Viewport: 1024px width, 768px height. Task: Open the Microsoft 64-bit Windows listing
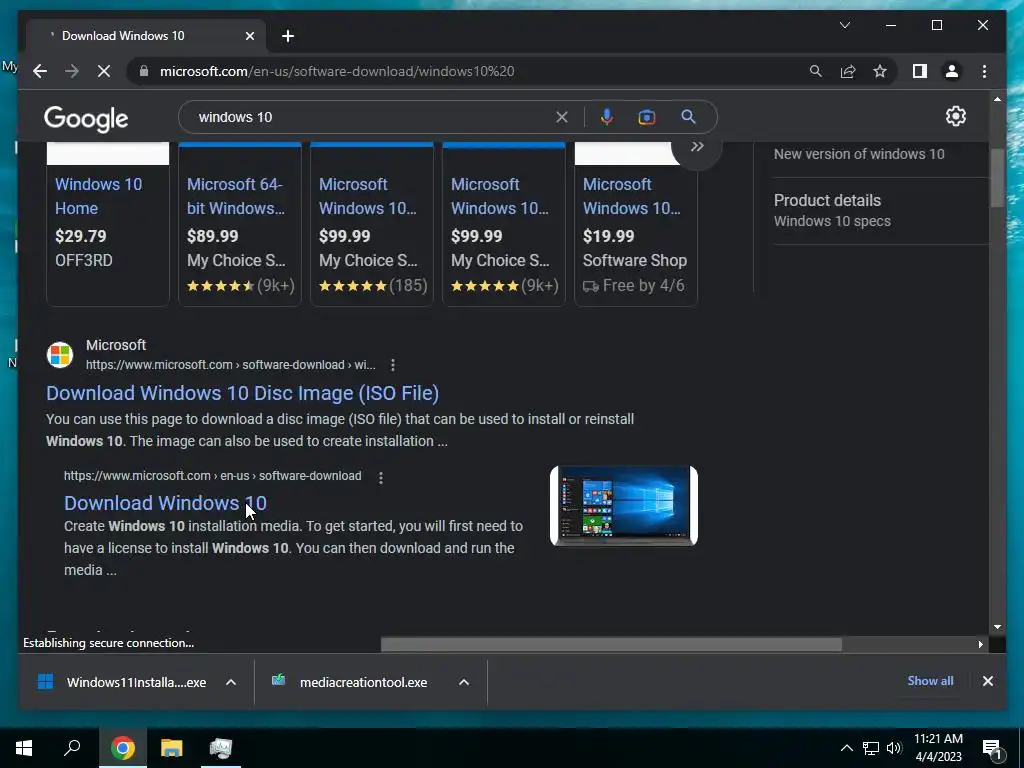236,196
